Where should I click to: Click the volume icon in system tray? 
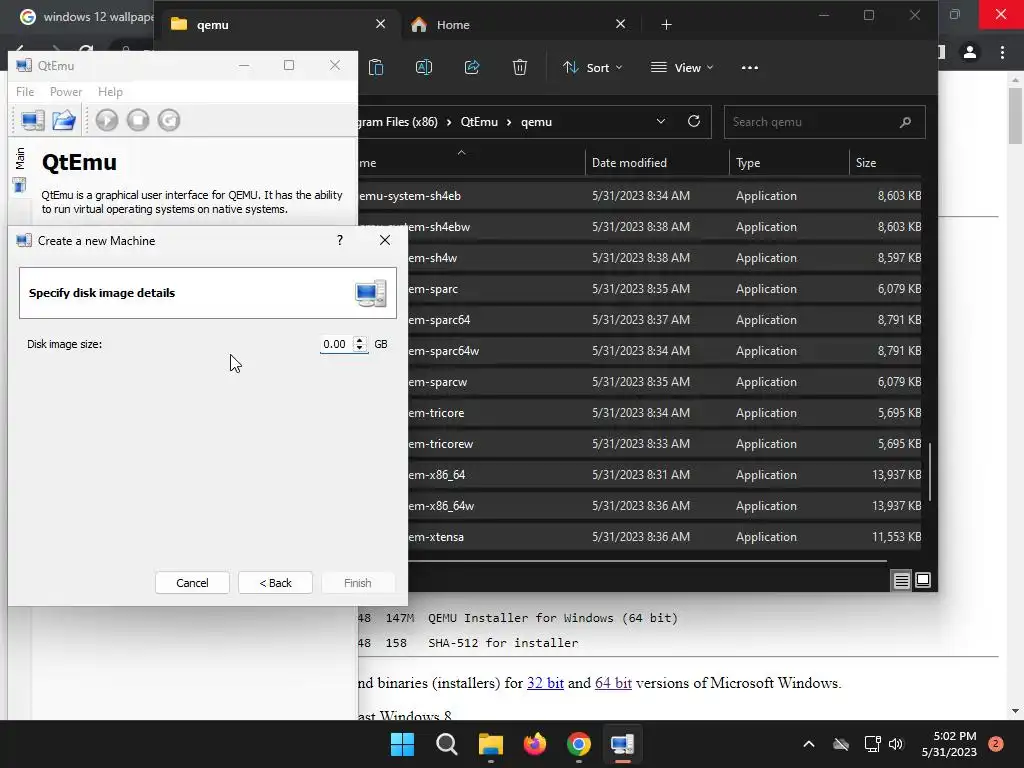(896, 744)
